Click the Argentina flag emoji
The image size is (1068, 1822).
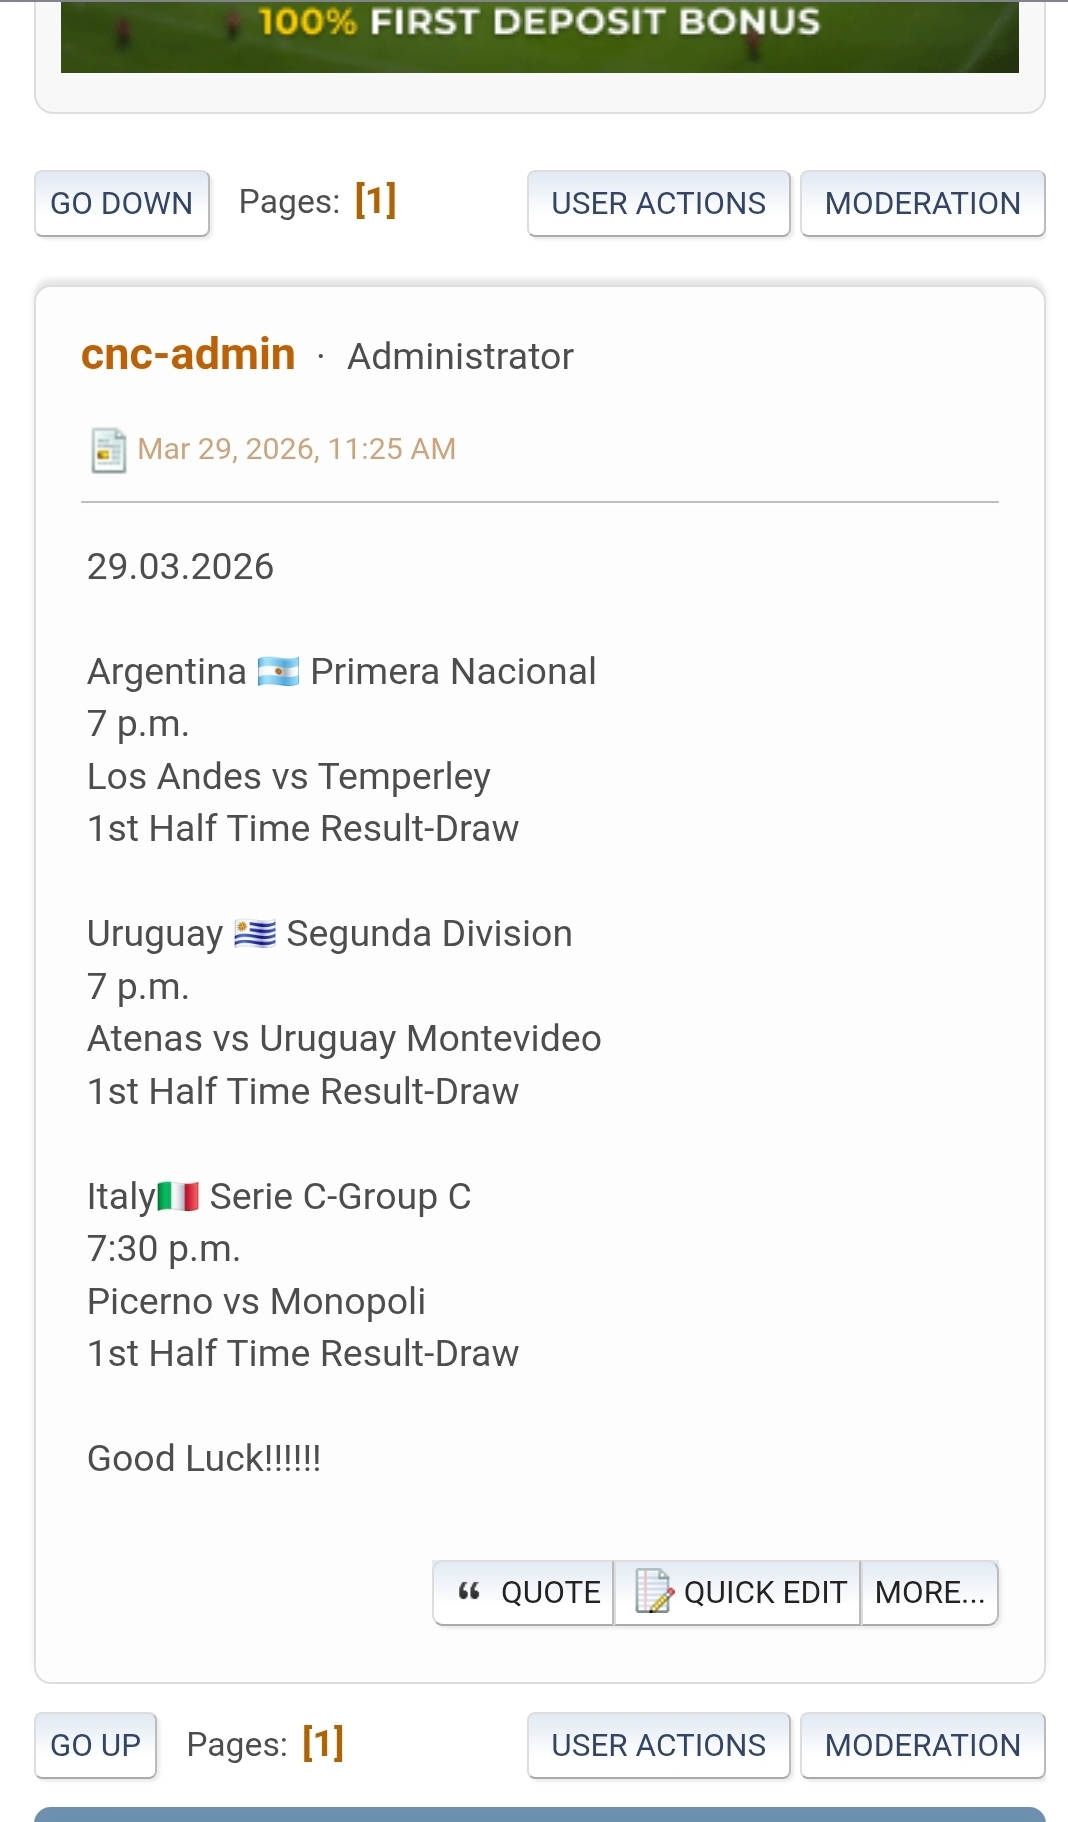[278, 671]
